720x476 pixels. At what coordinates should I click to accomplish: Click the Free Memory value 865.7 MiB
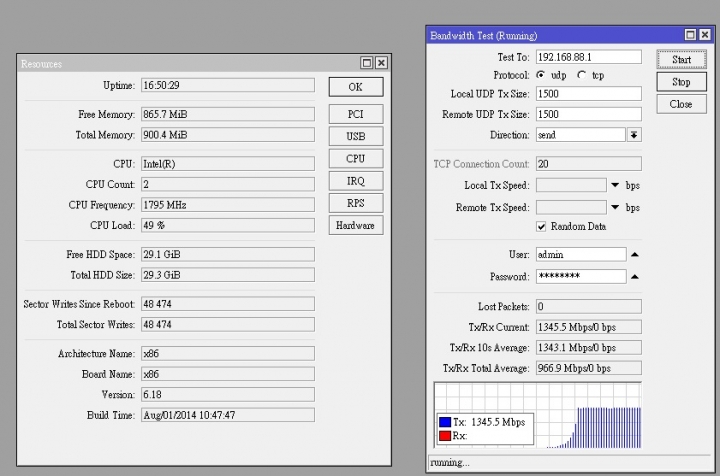click(x=228, y=114)
